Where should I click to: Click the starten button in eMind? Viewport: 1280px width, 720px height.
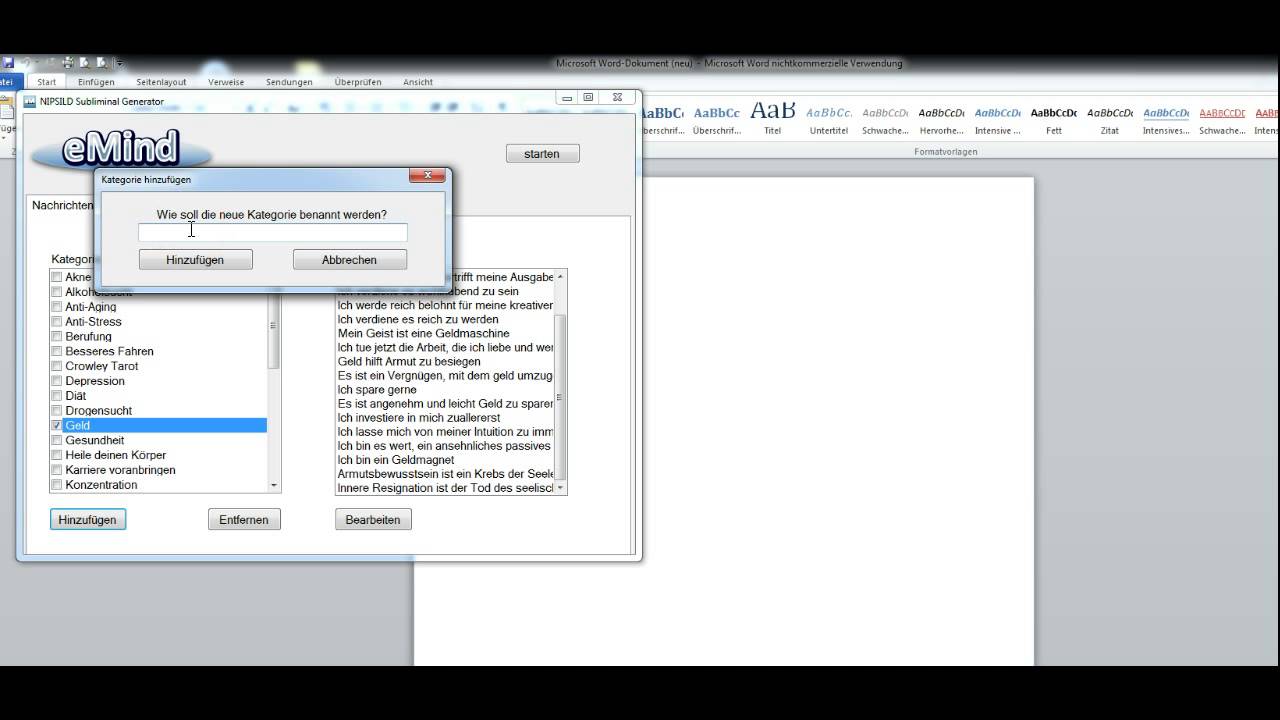542,154
